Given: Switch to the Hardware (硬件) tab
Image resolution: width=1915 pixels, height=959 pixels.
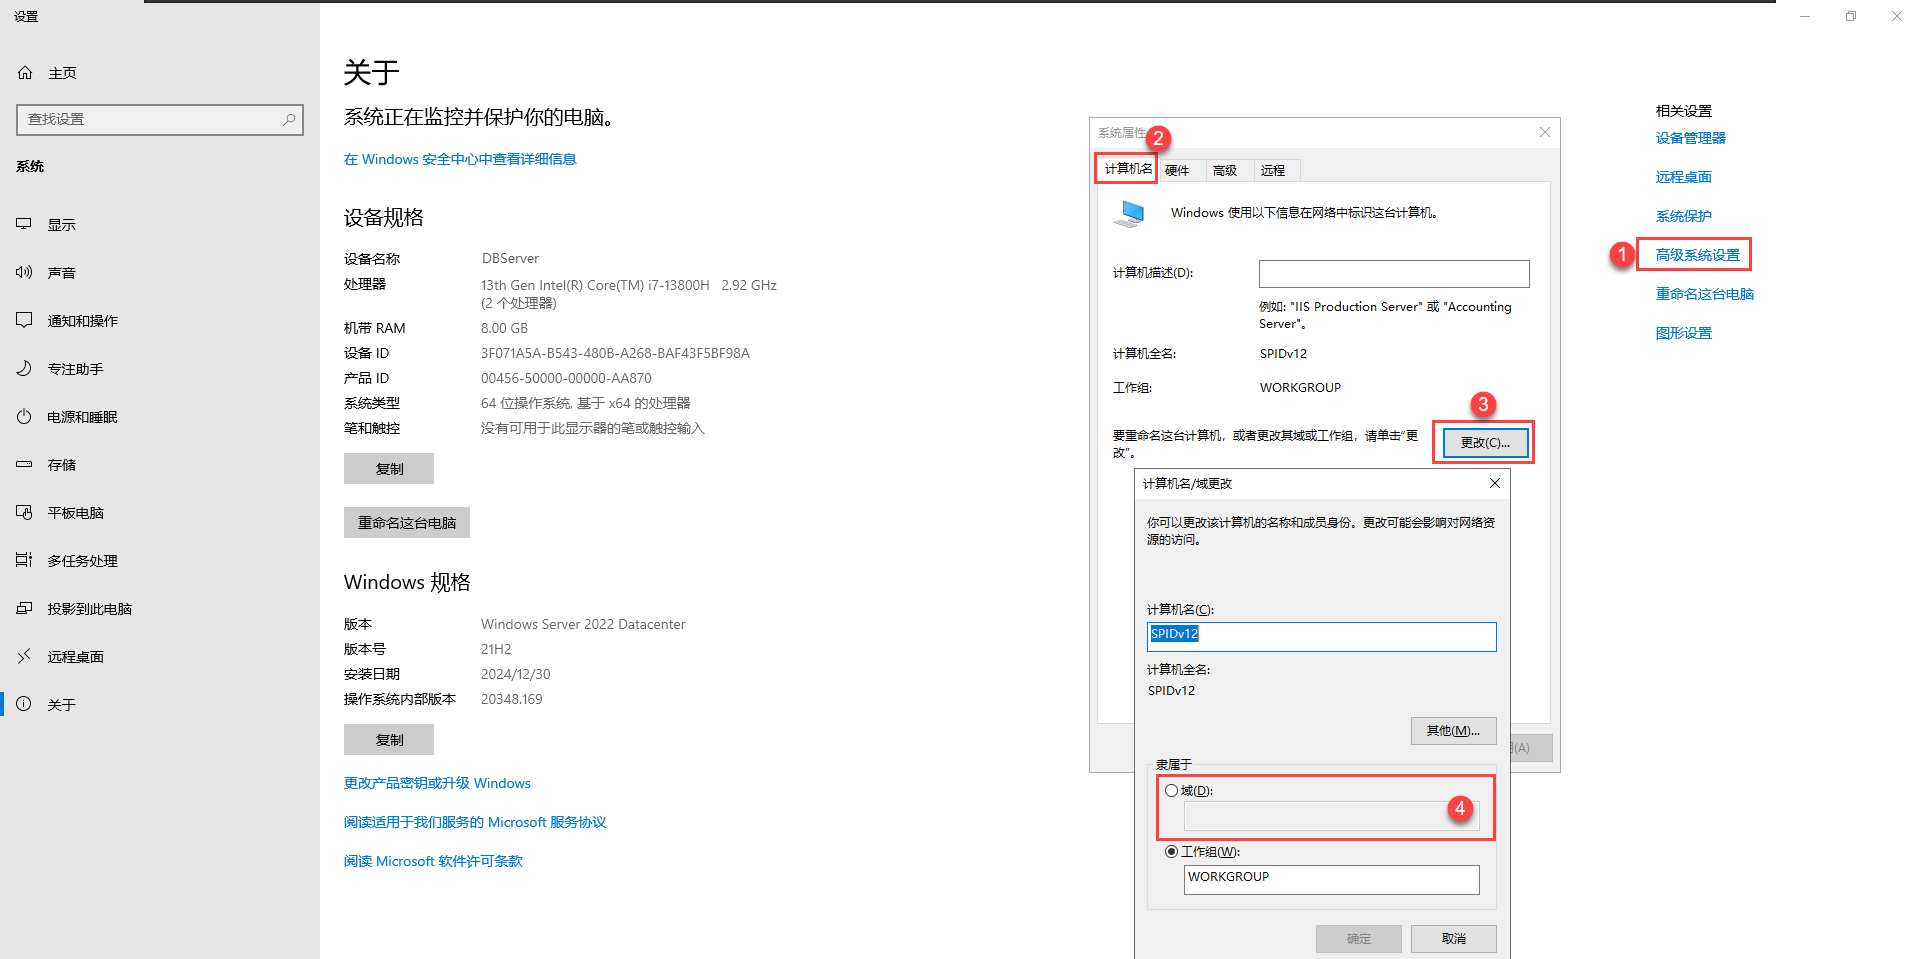Looking at the screenshot, I should tap(1177, 171).
